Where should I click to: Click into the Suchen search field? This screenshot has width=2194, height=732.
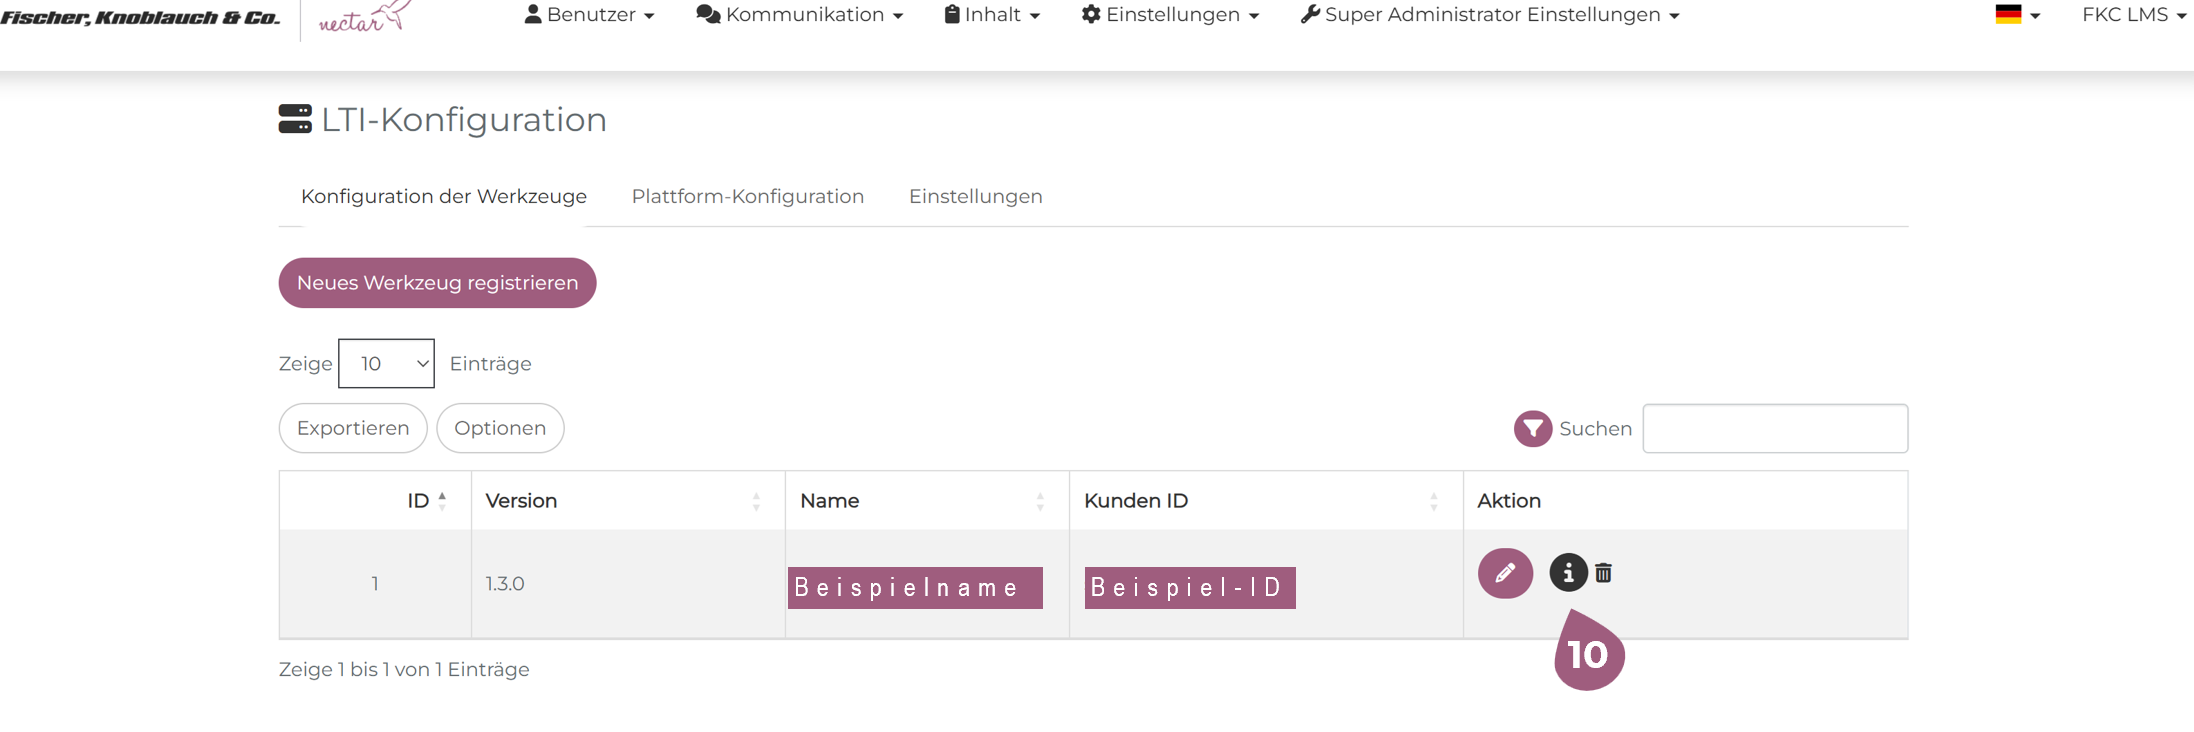(x=1774, y=429)
